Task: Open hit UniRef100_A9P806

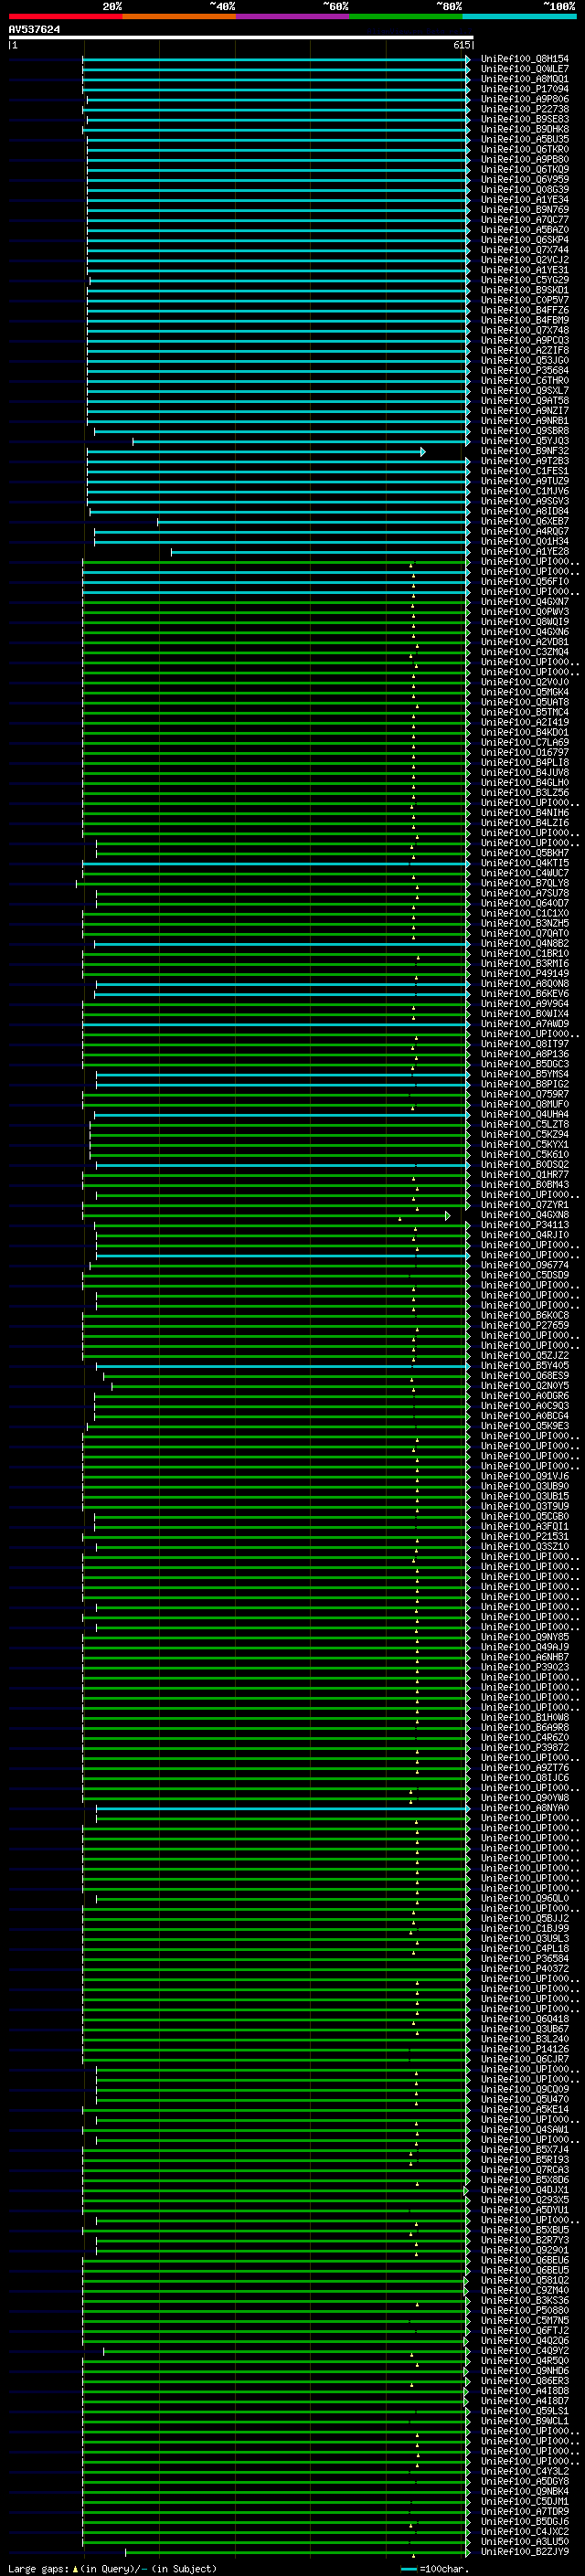Action: click(x=525, y=99)
